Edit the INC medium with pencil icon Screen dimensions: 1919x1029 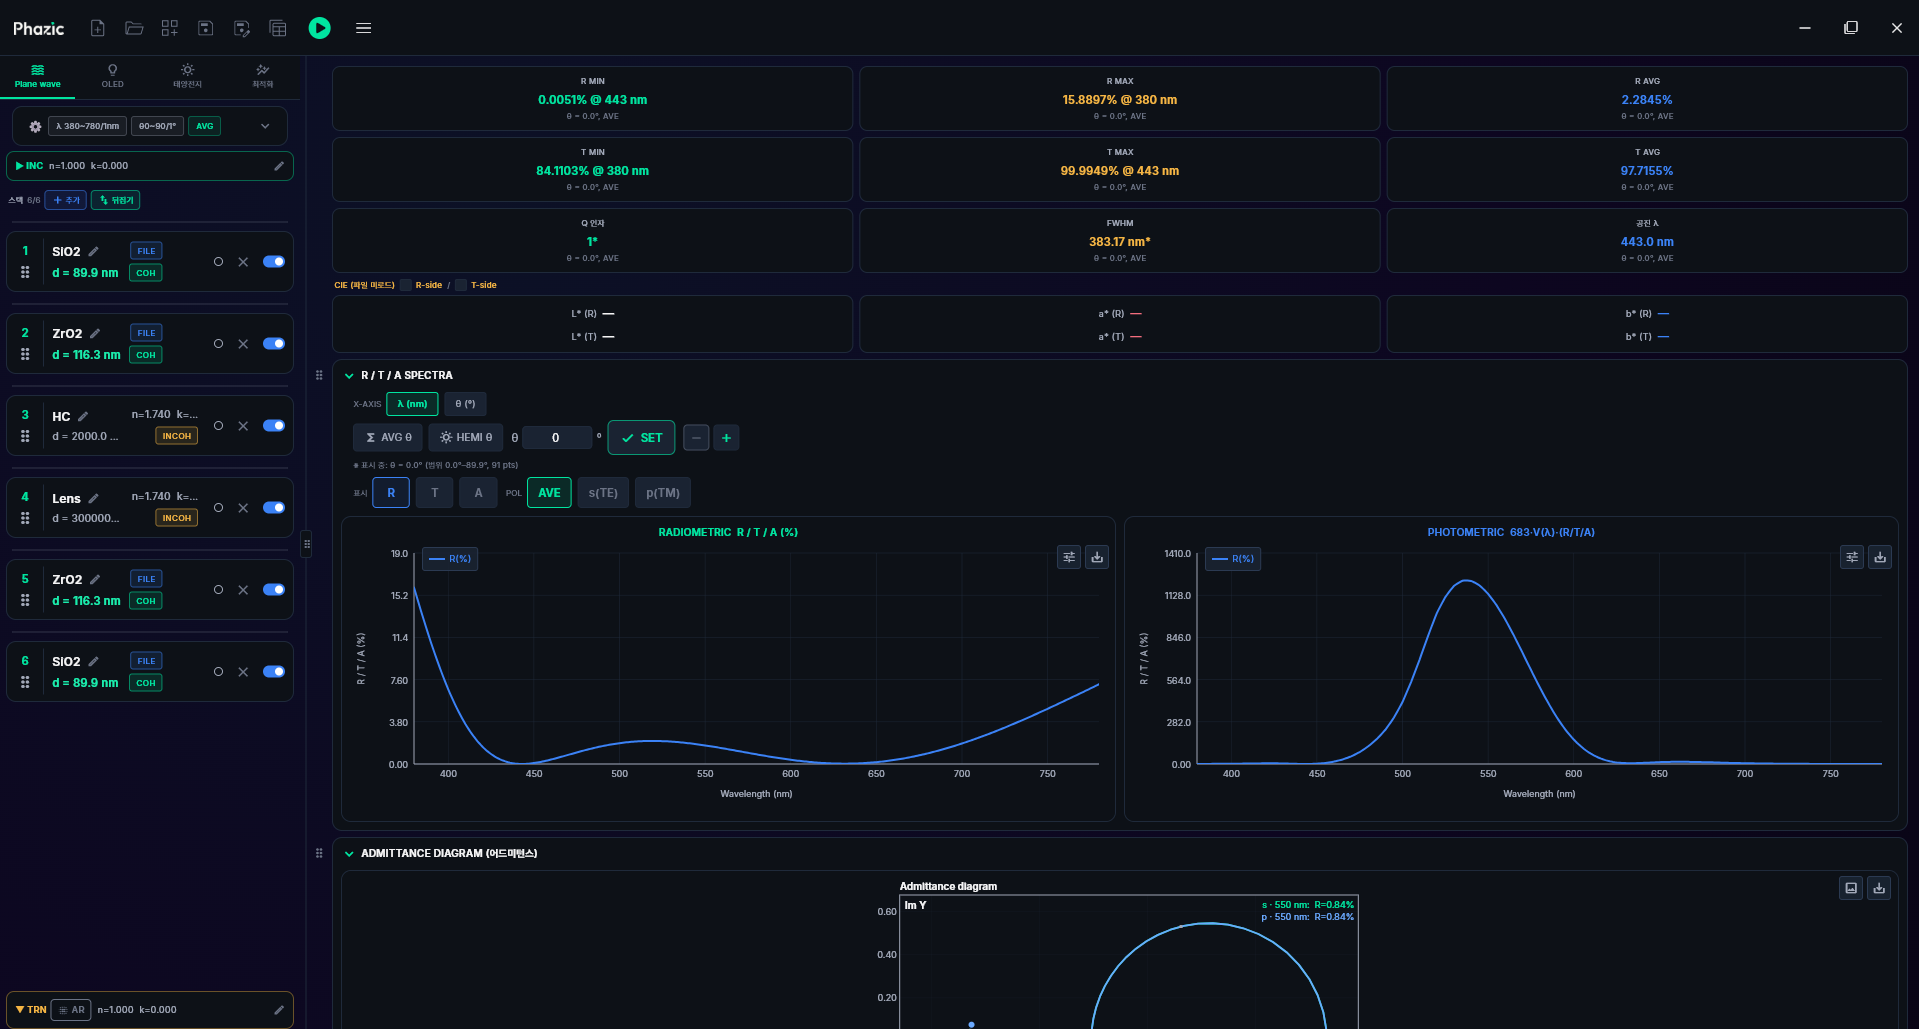click(x=279, y=166)
